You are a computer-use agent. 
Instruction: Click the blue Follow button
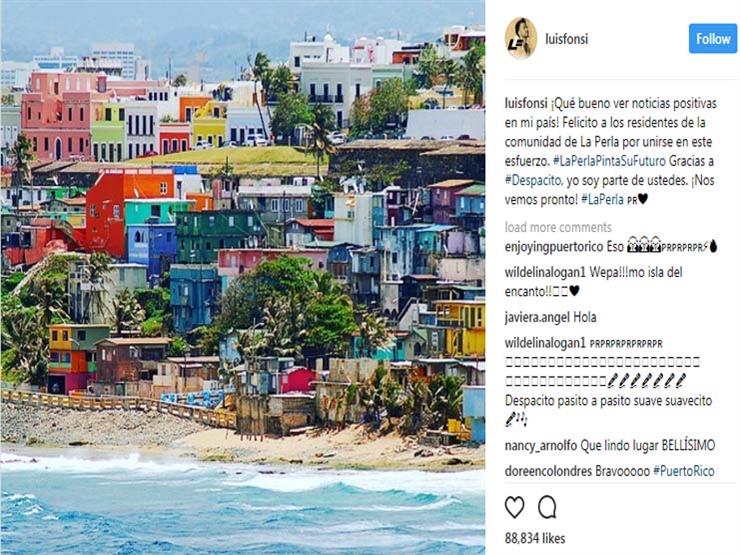713,39
